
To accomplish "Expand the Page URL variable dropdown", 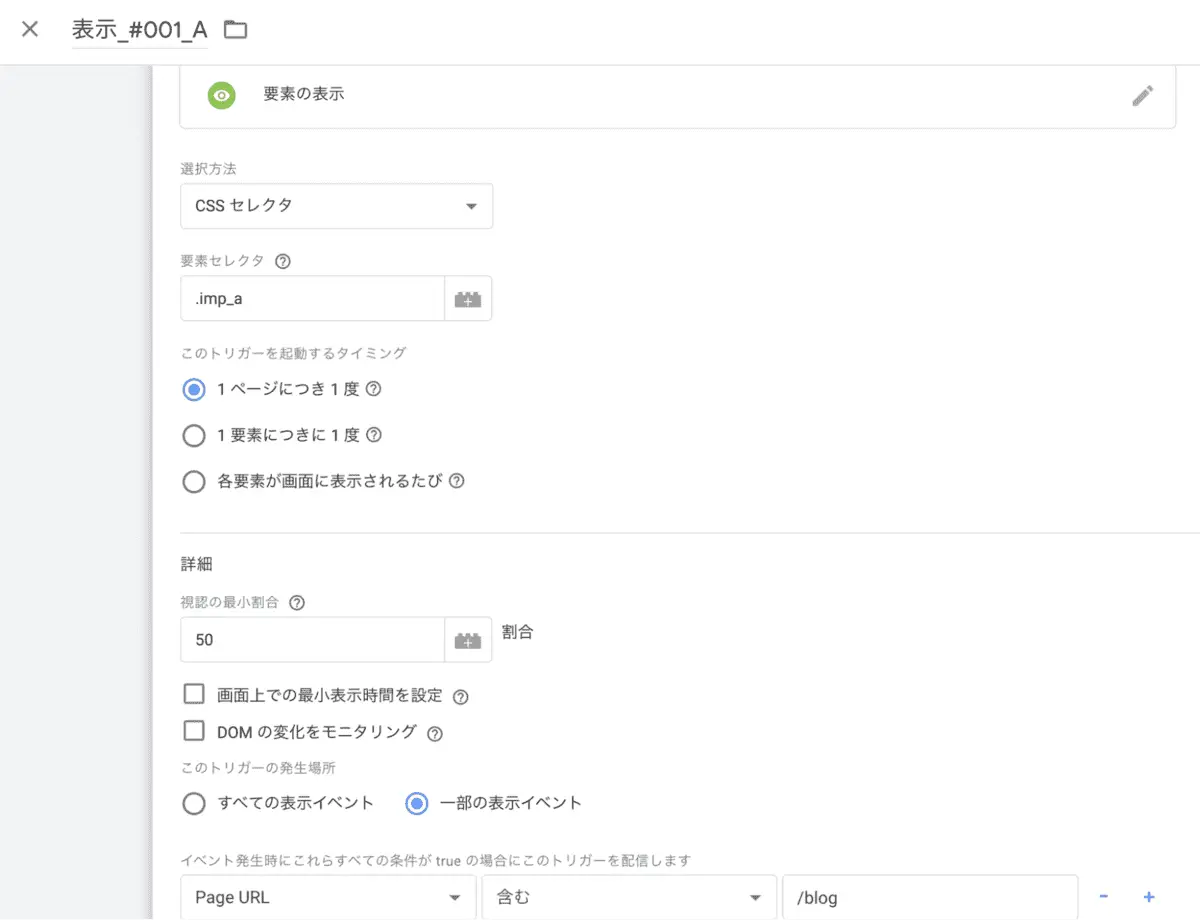I will pos(328,898).
